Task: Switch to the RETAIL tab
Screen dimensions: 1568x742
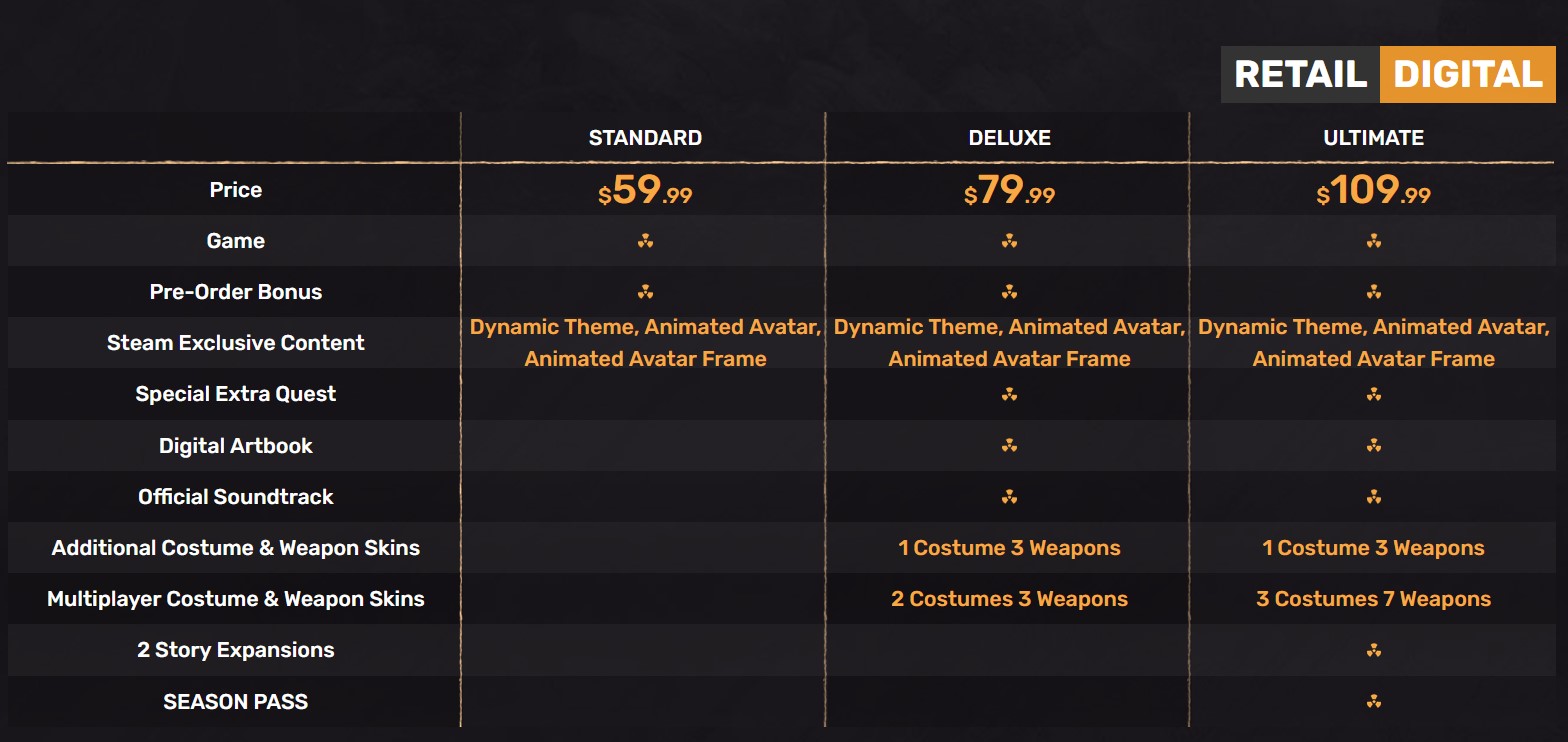Action: 1300,75
